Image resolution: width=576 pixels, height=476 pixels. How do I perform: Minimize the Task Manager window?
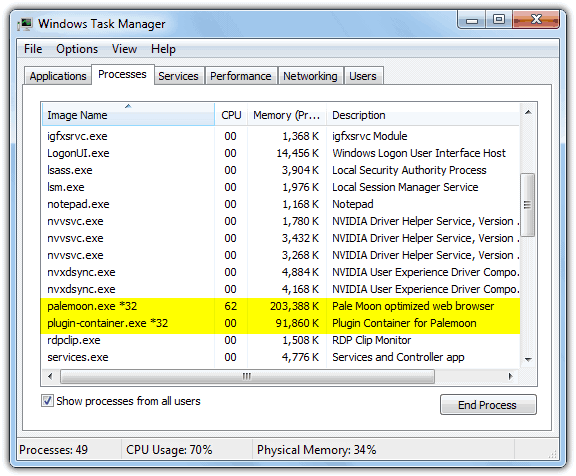point(472,19)
